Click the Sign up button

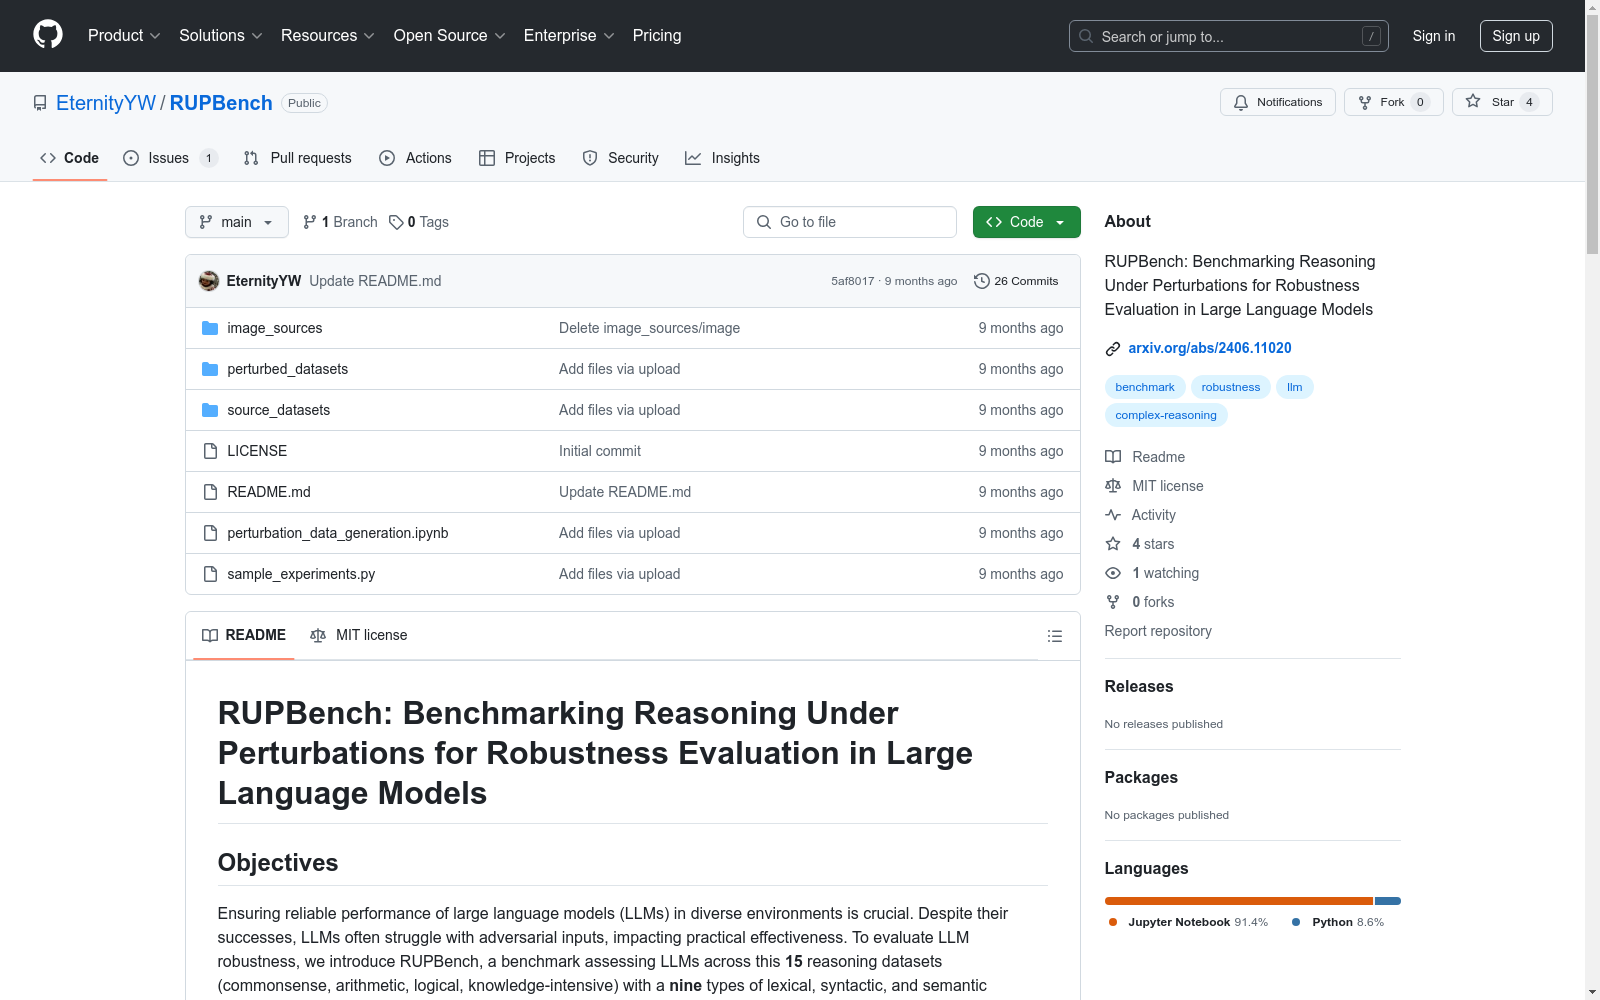tap(1516, 36)
